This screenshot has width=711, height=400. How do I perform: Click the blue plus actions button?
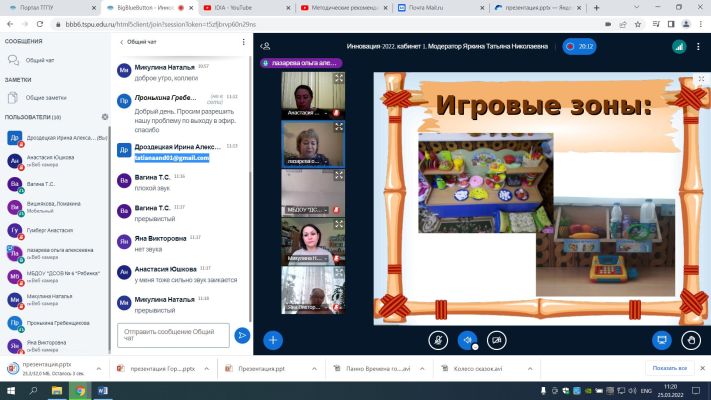pyautogui.click(x=273, y=340)
